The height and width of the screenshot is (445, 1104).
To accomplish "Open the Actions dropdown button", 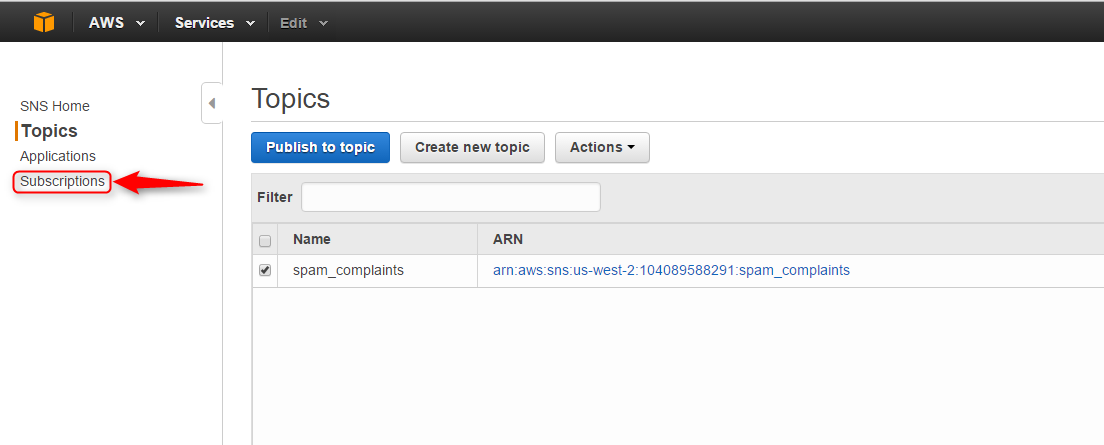I will 602,147.
